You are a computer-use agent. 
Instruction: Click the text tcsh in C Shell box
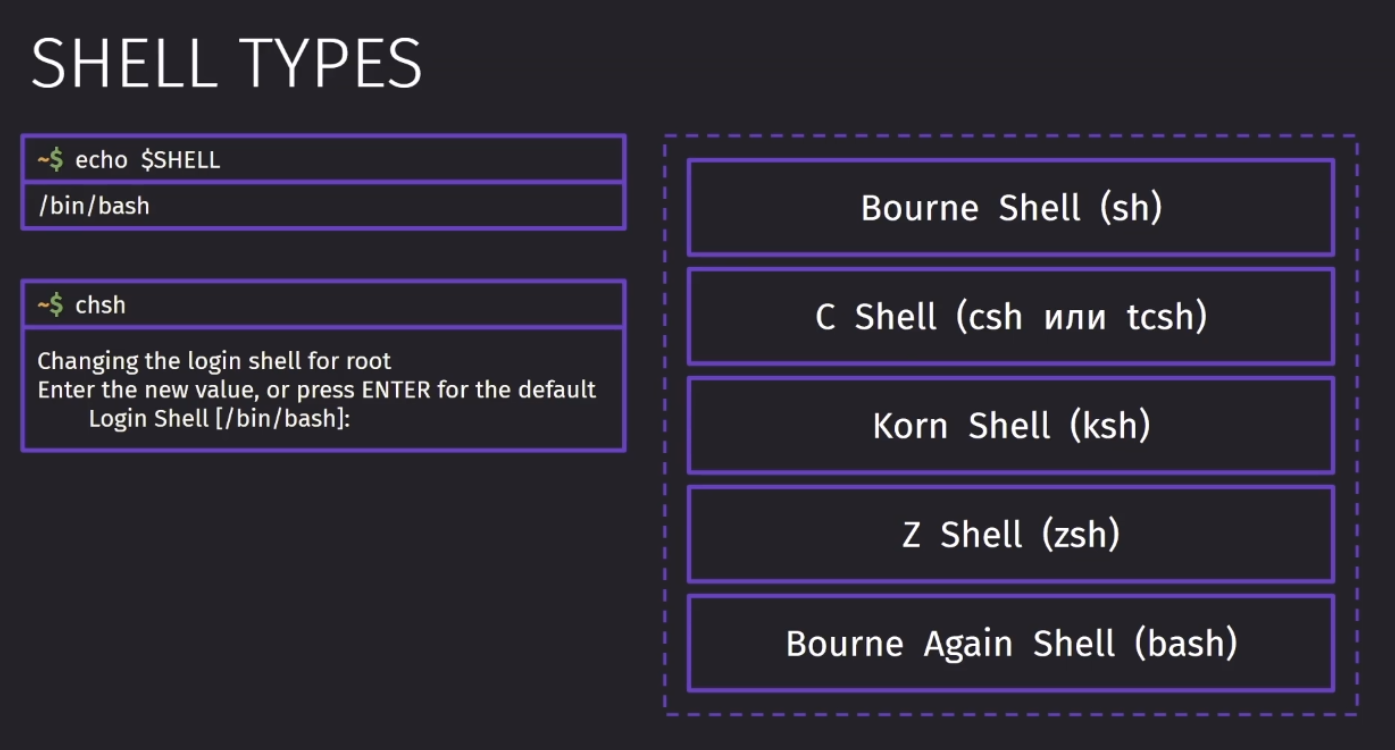(x=1160, y=317)
